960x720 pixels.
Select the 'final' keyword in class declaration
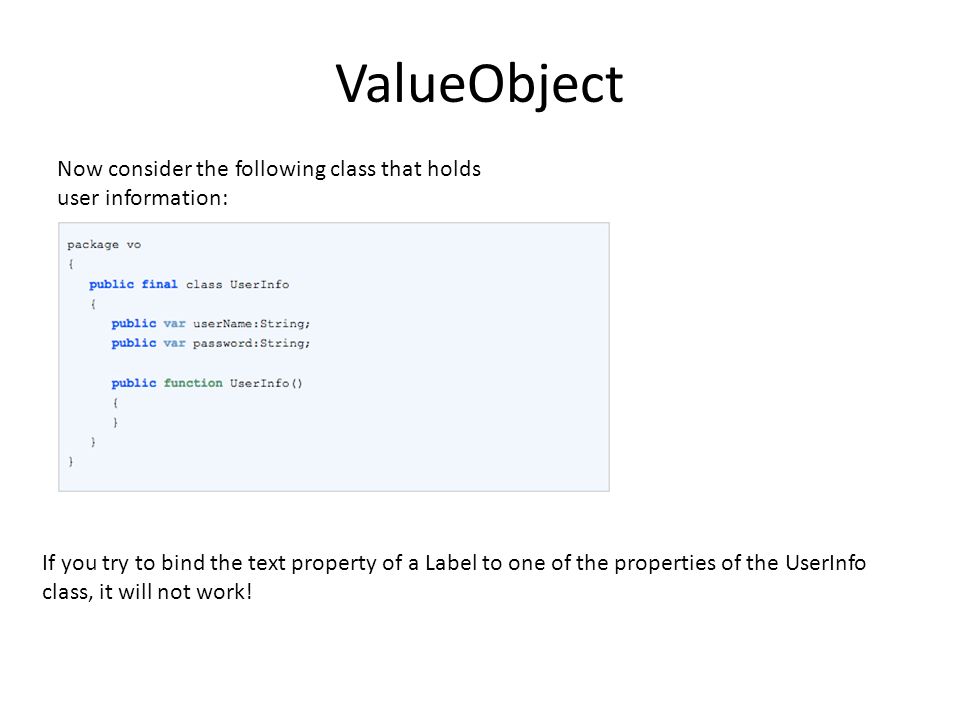(x=159, y=284)
